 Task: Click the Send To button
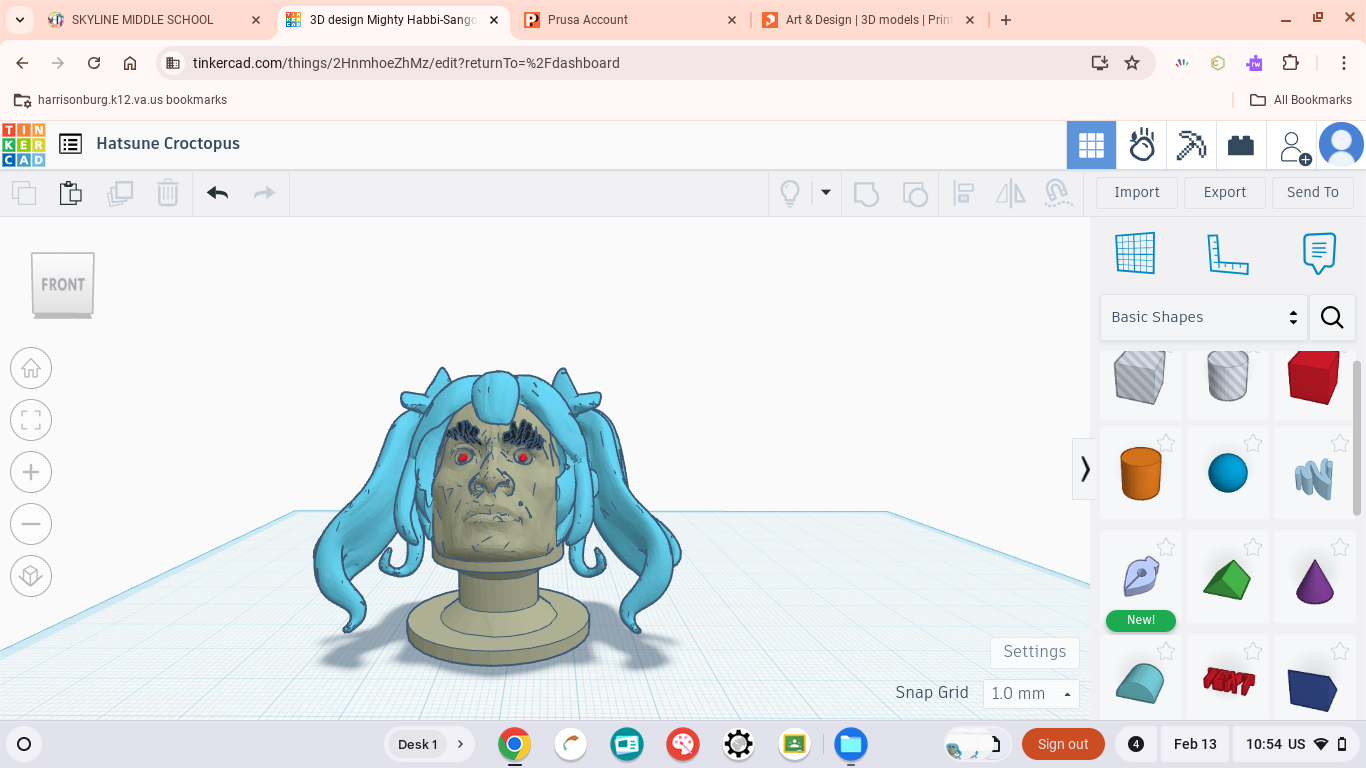pos(1313,192)
